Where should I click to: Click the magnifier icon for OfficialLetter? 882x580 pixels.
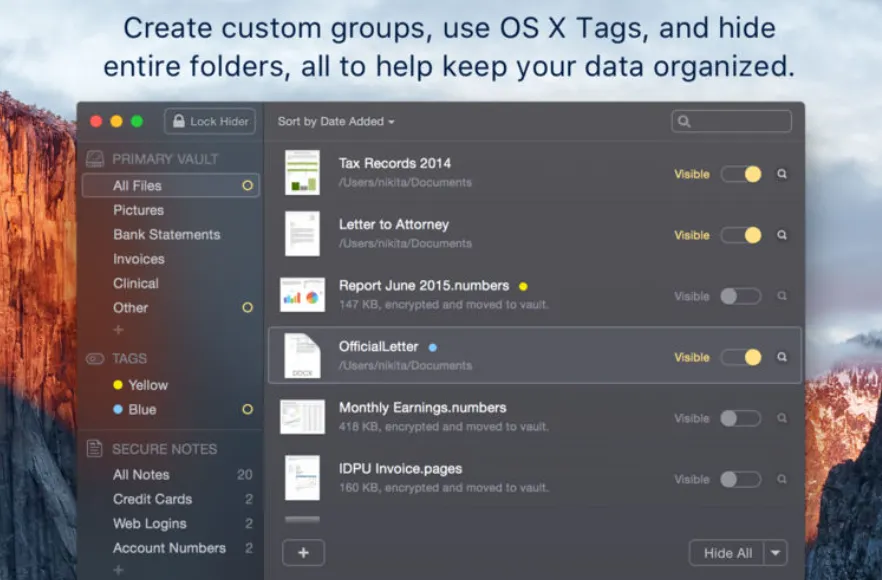click(781, 357)
